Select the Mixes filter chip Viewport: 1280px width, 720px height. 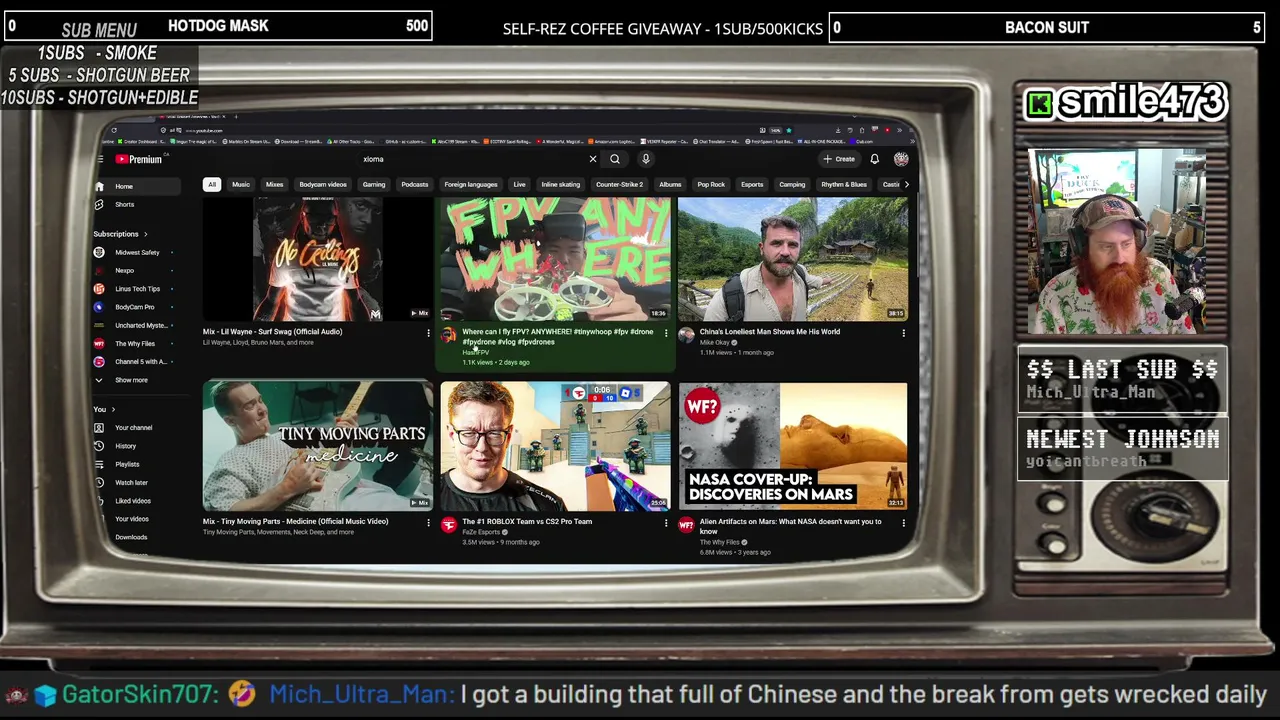point(274,184)
